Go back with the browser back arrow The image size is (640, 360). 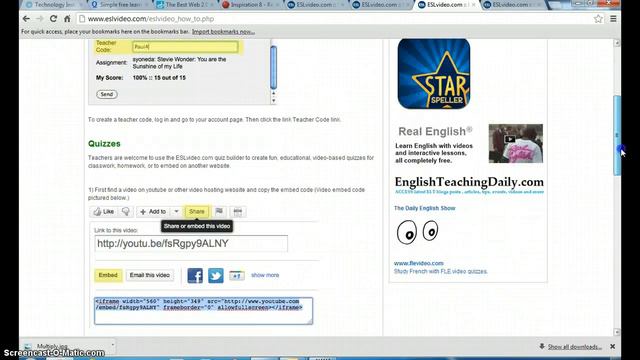pos(26,19)
